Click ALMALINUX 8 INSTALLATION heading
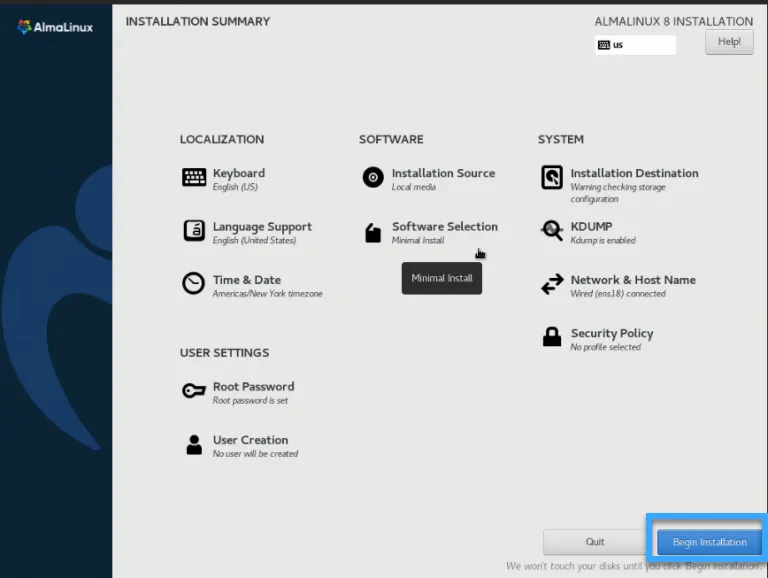Image resolution: width=768 pixels, height=578 pixels. pos(673,22)
